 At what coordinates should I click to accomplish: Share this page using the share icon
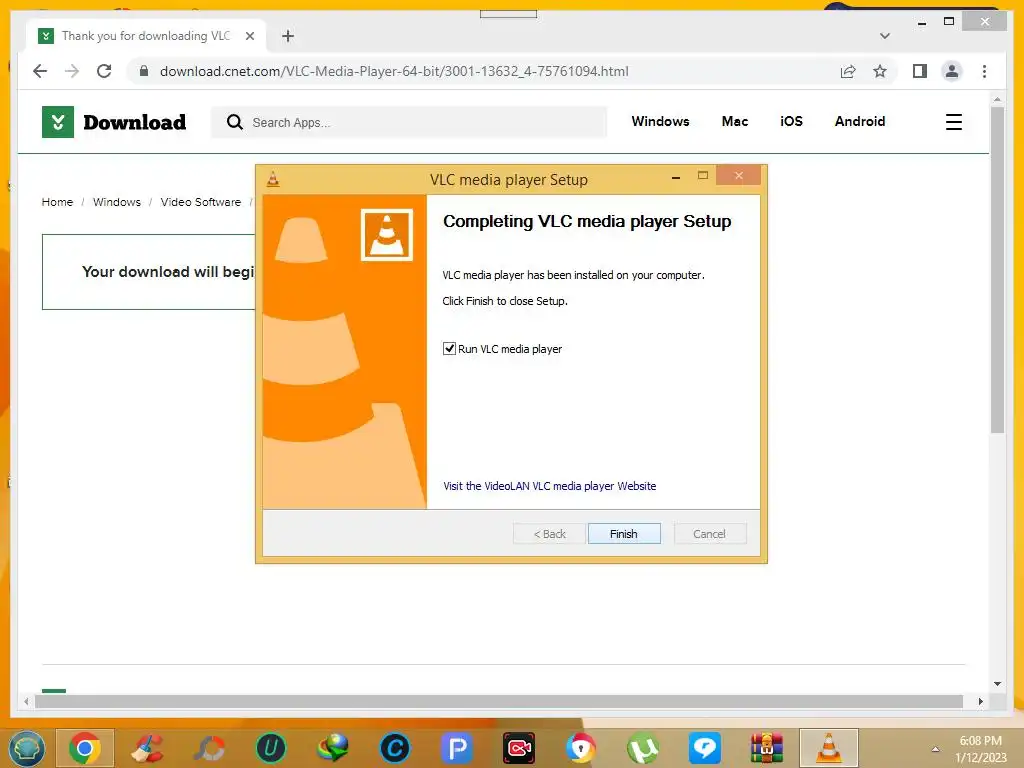pyautogui.click(x=848, y=71)
